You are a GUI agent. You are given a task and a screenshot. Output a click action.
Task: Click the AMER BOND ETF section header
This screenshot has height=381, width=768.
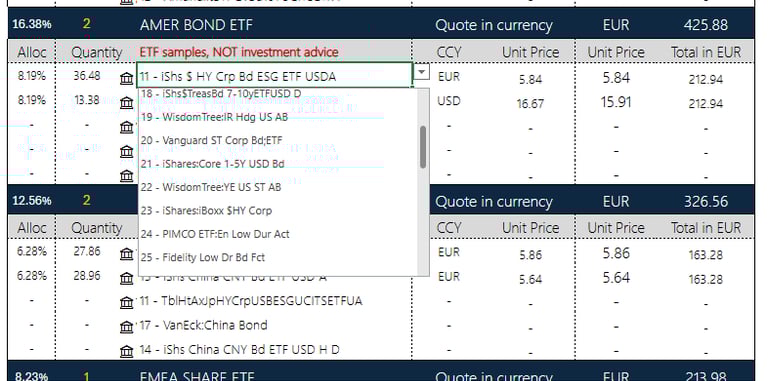coord(196,24)
